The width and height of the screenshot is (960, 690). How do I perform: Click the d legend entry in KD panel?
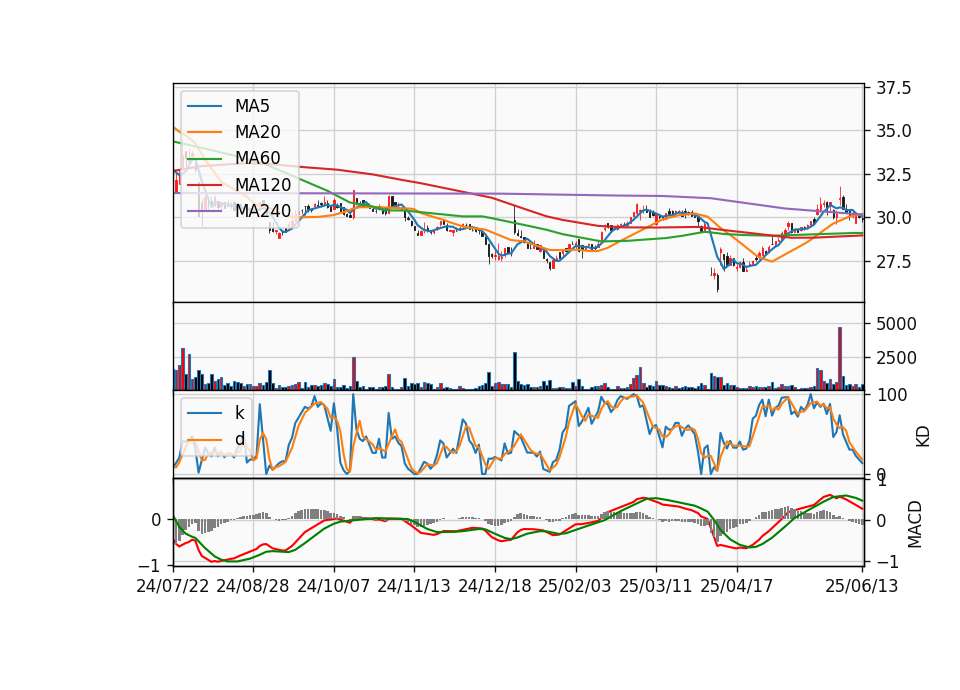pos(239,439)
